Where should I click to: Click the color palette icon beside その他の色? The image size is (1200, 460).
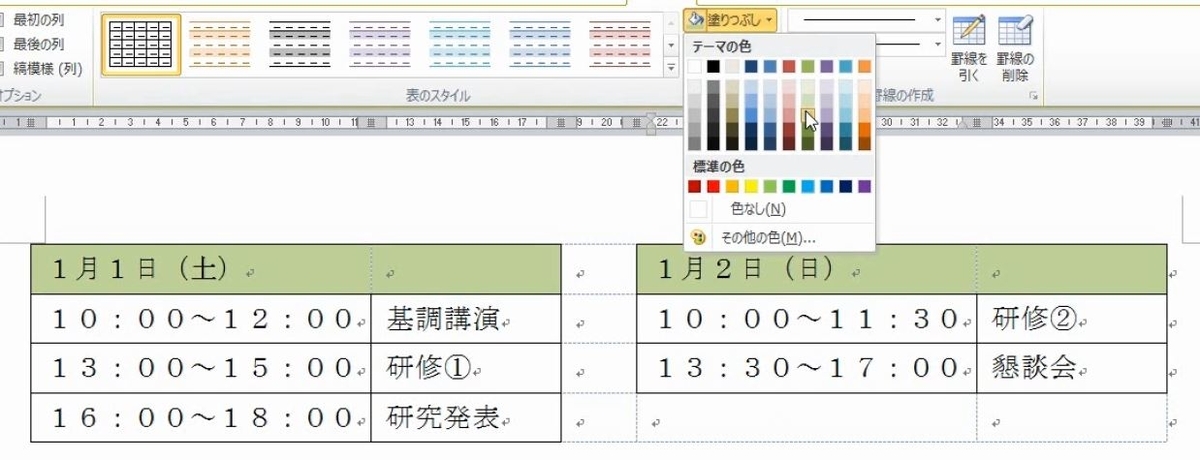(x=698, y=237)
